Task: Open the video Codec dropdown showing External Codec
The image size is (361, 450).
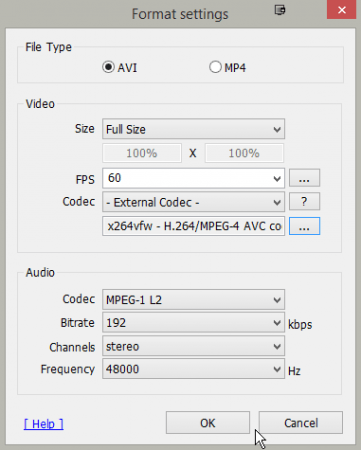Action: pyautogui.click(x=193, y=202)
